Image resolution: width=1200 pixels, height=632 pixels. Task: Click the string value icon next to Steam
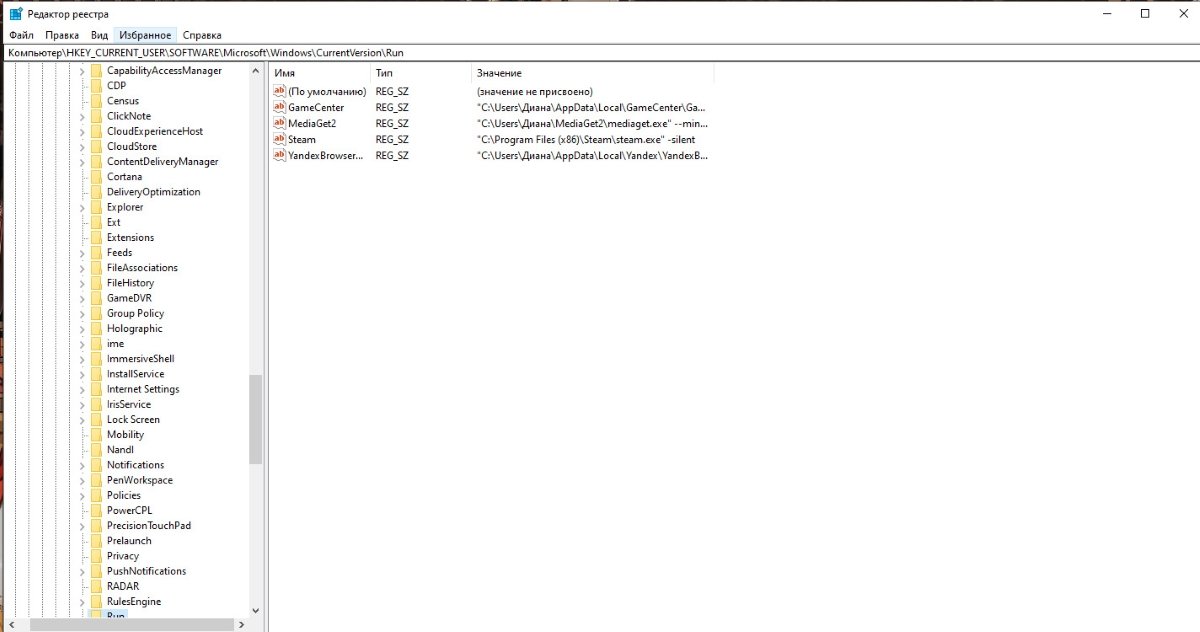279,139
